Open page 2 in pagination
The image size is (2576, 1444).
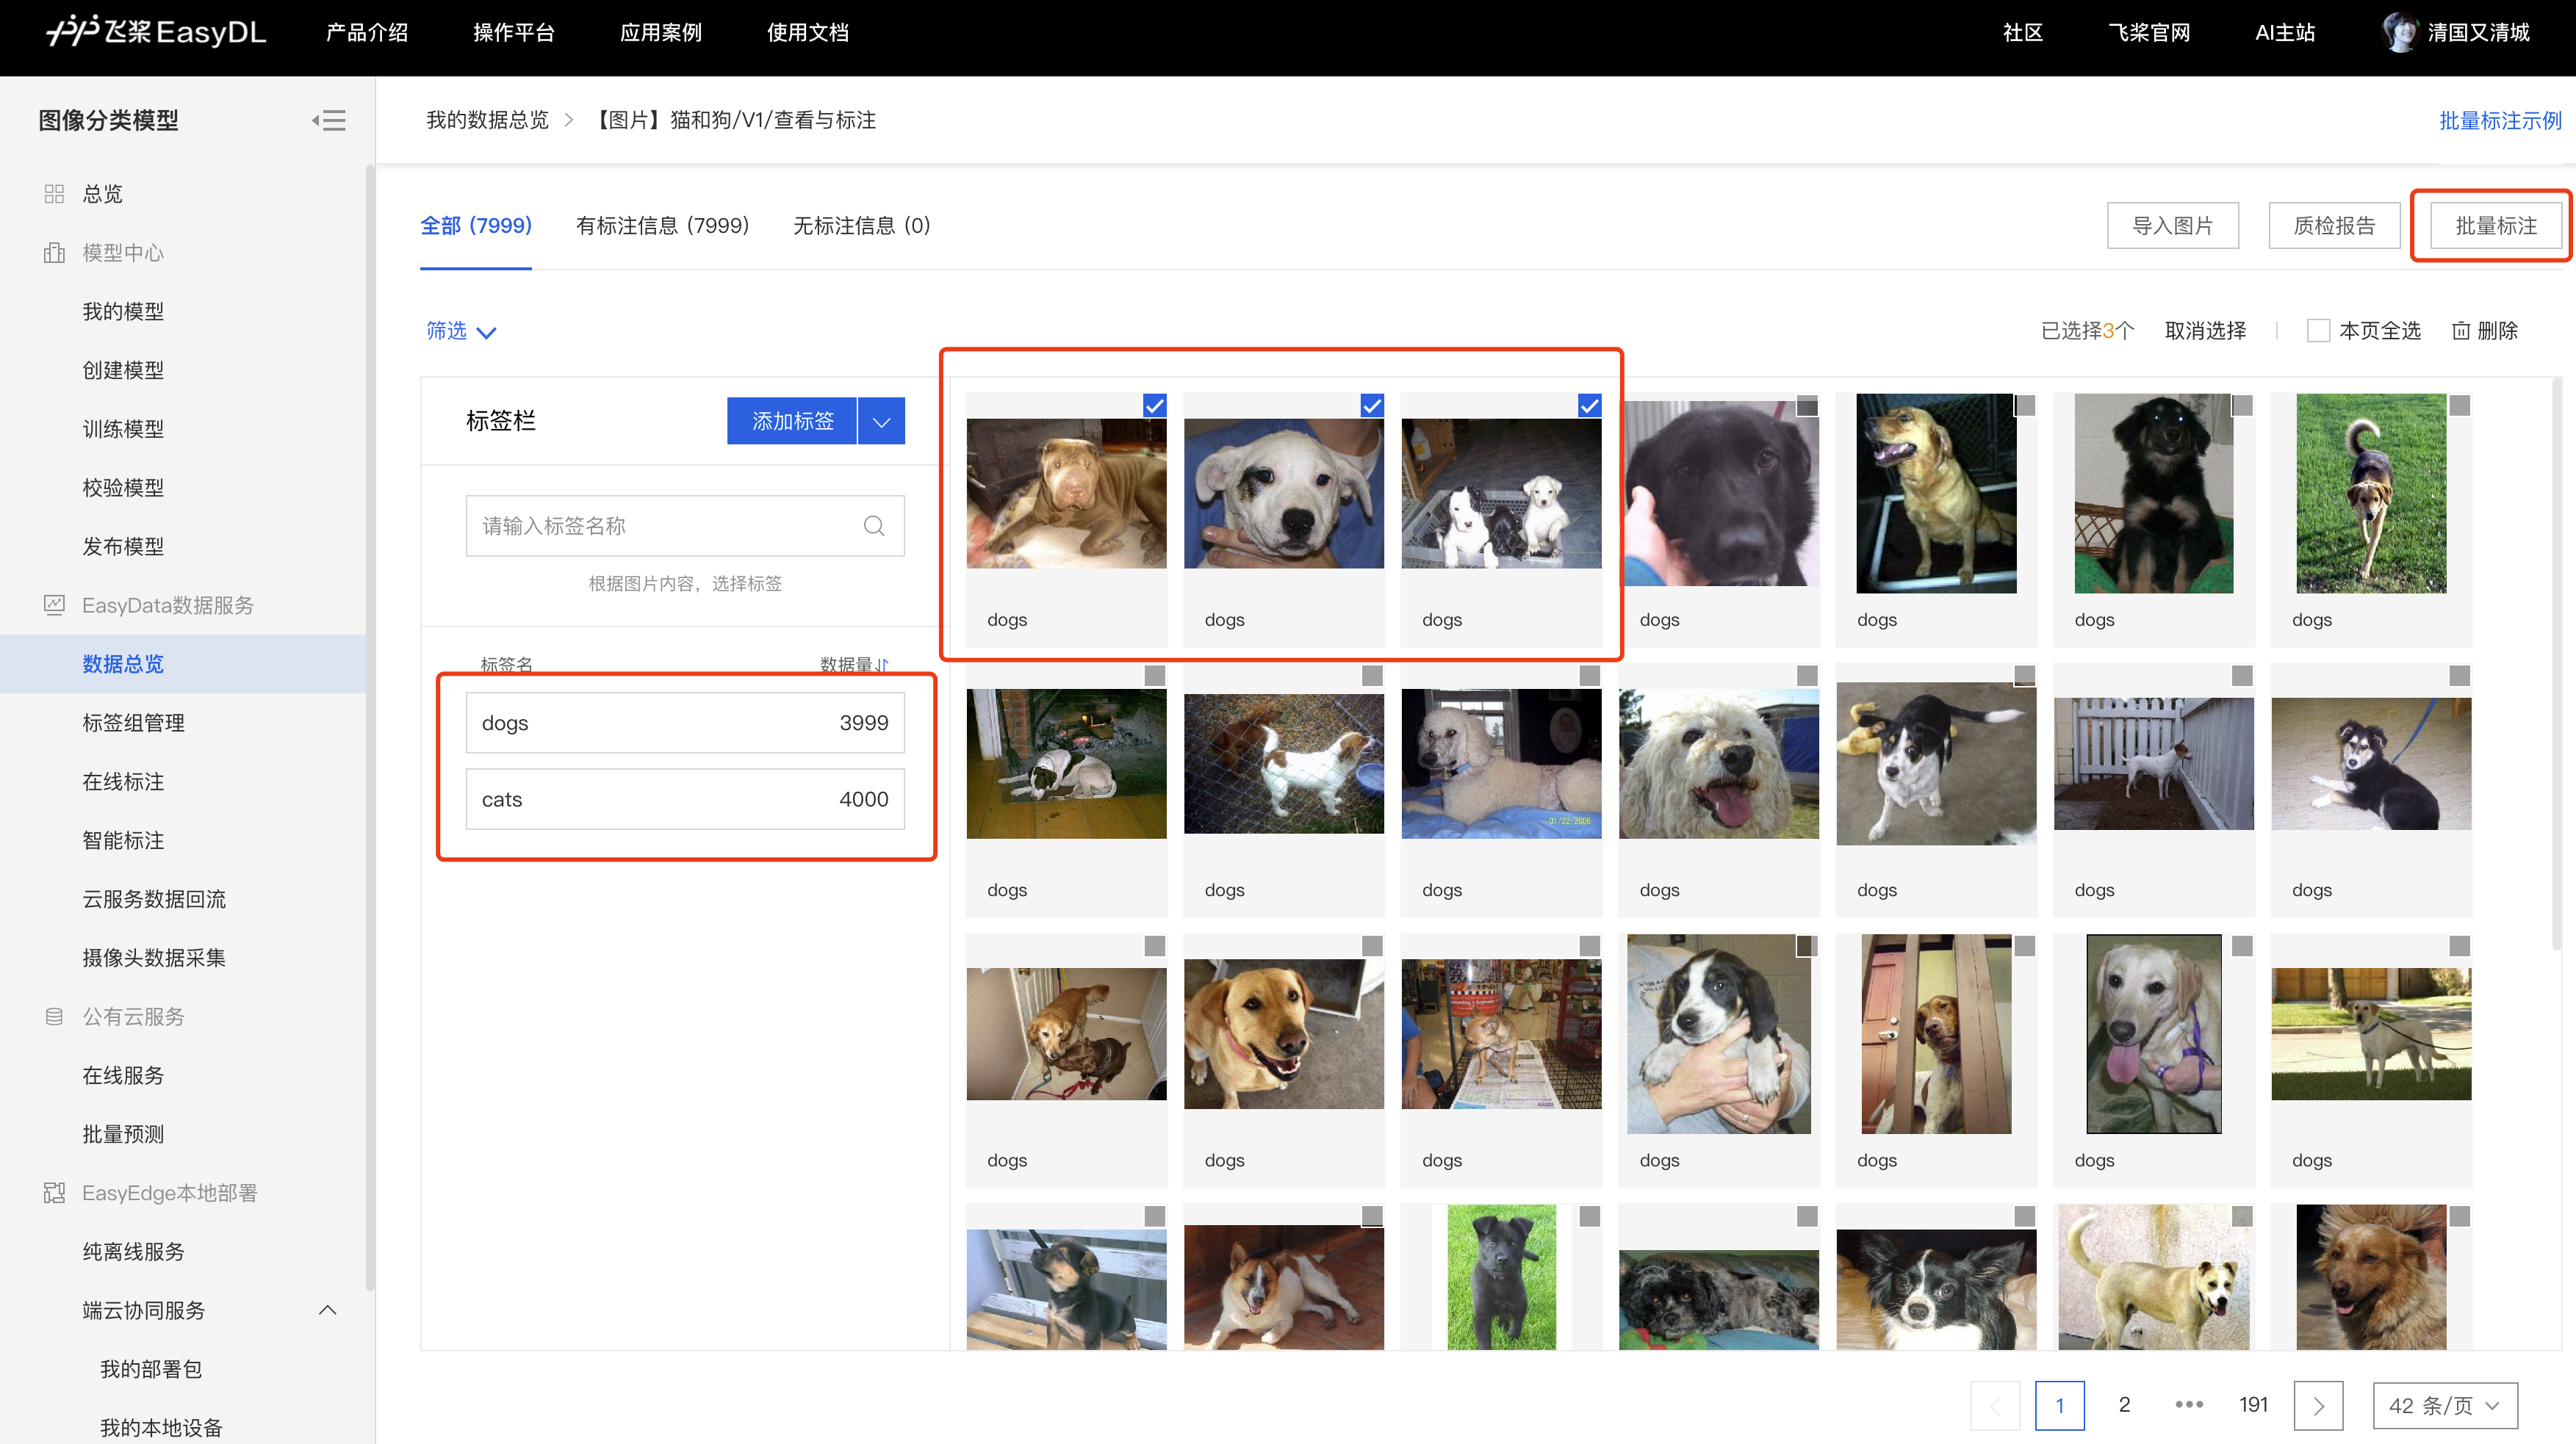pyautogui.click(x=2124, y=1405)
